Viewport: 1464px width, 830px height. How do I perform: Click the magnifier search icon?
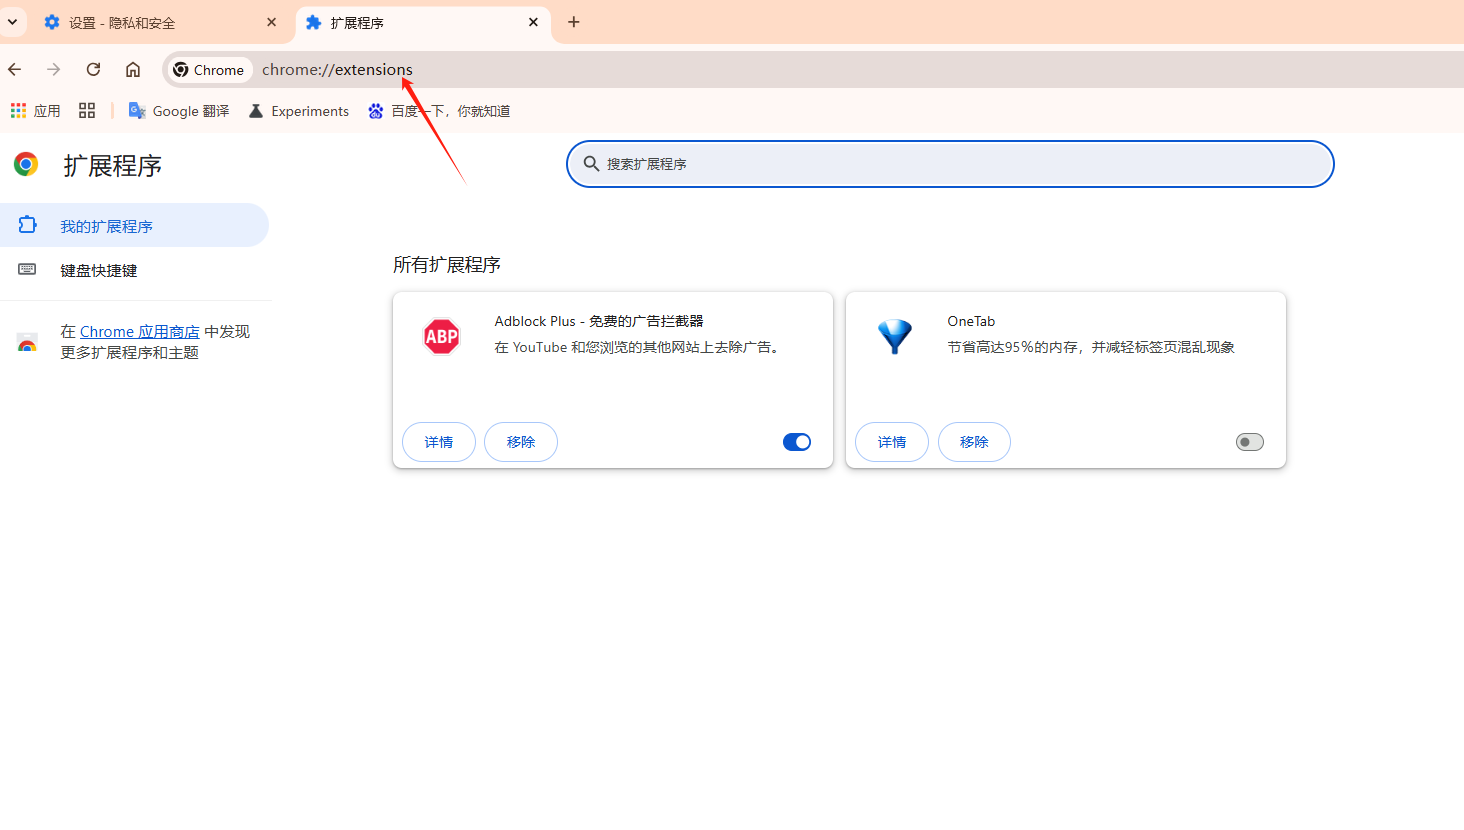coord(591,164)
